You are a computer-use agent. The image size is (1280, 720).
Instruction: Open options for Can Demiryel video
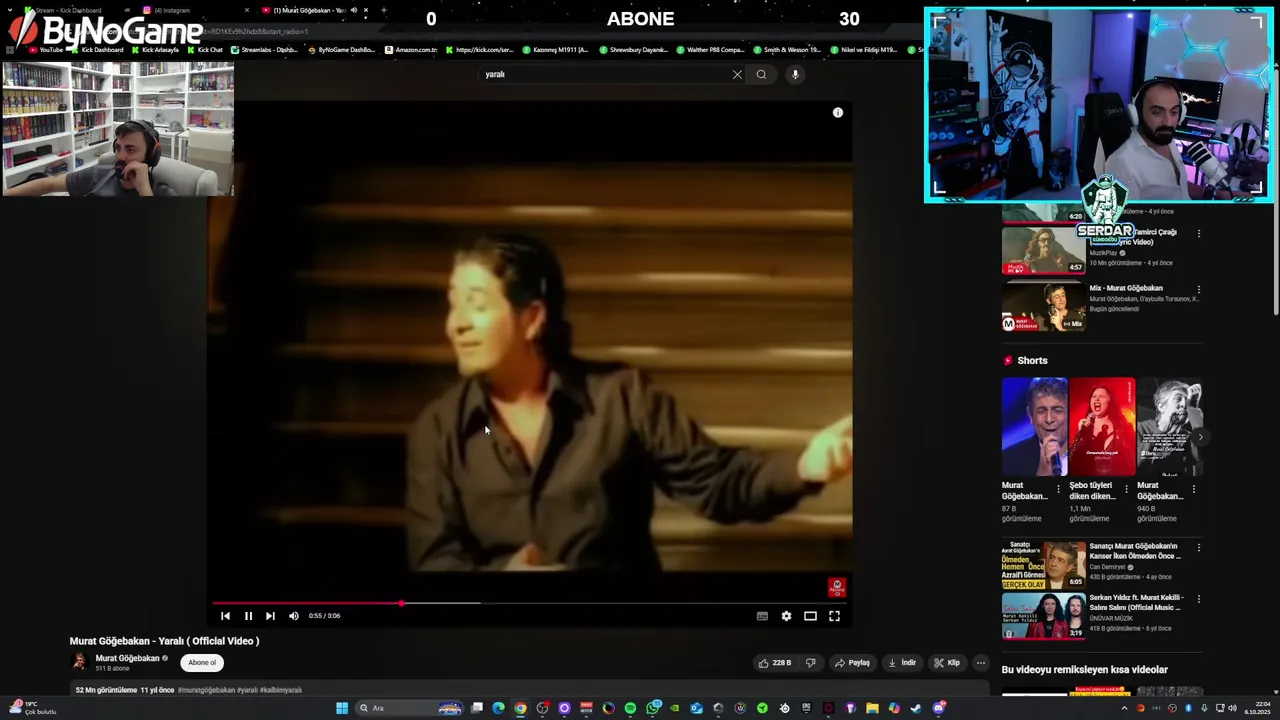coord(1199,548)
